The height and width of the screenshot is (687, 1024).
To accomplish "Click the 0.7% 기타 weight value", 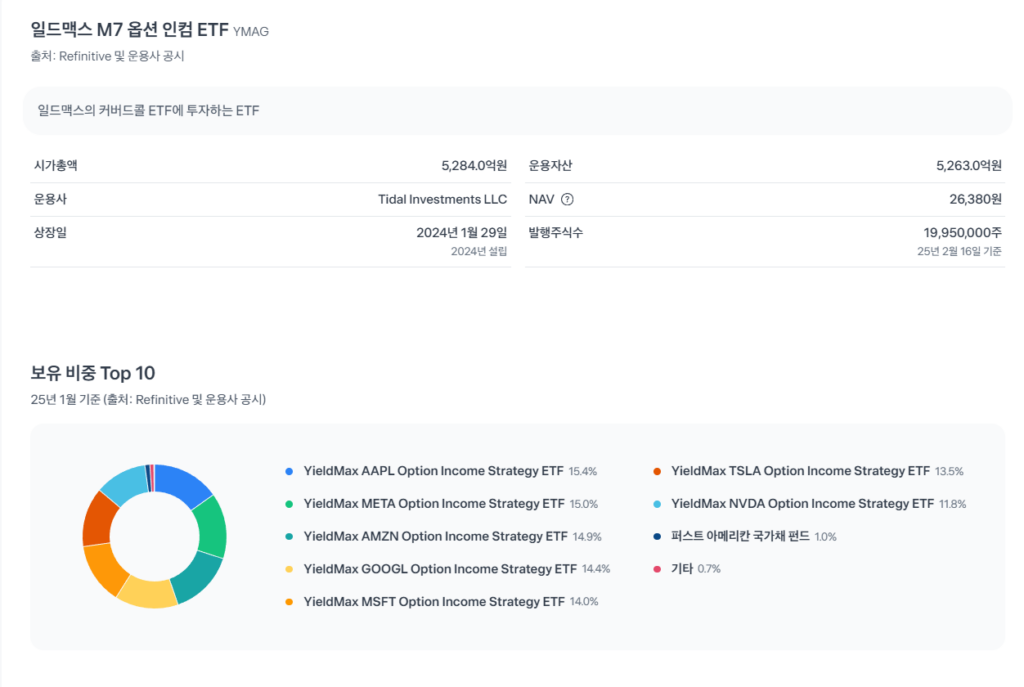I will tap(709, 569).
